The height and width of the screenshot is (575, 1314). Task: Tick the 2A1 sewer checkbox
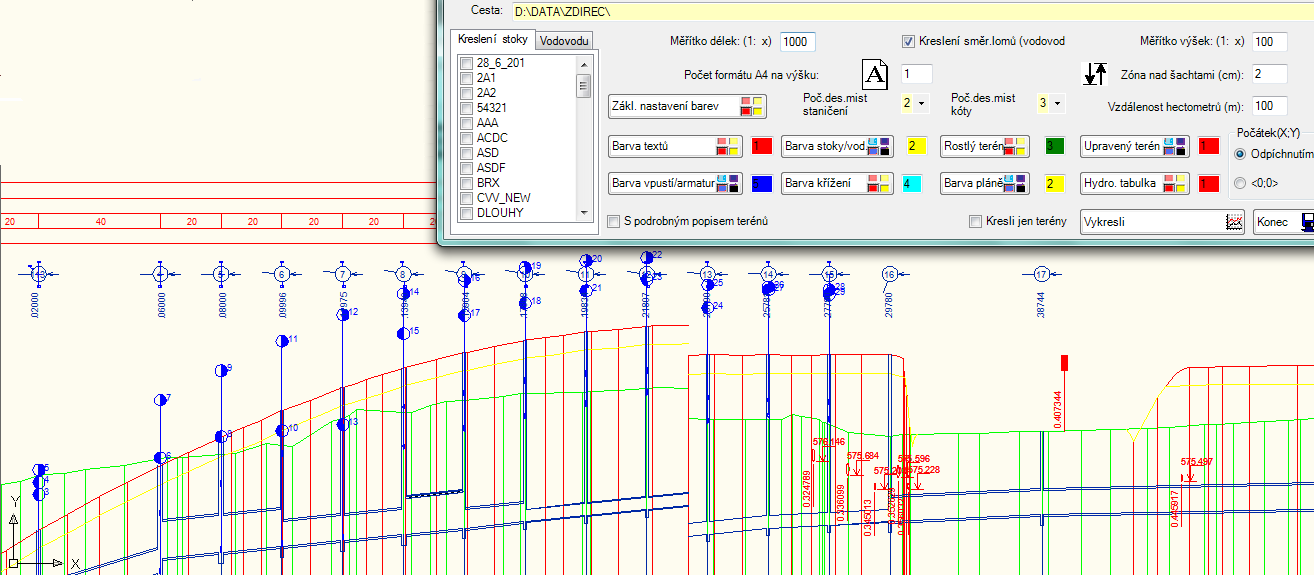(466, 78)
